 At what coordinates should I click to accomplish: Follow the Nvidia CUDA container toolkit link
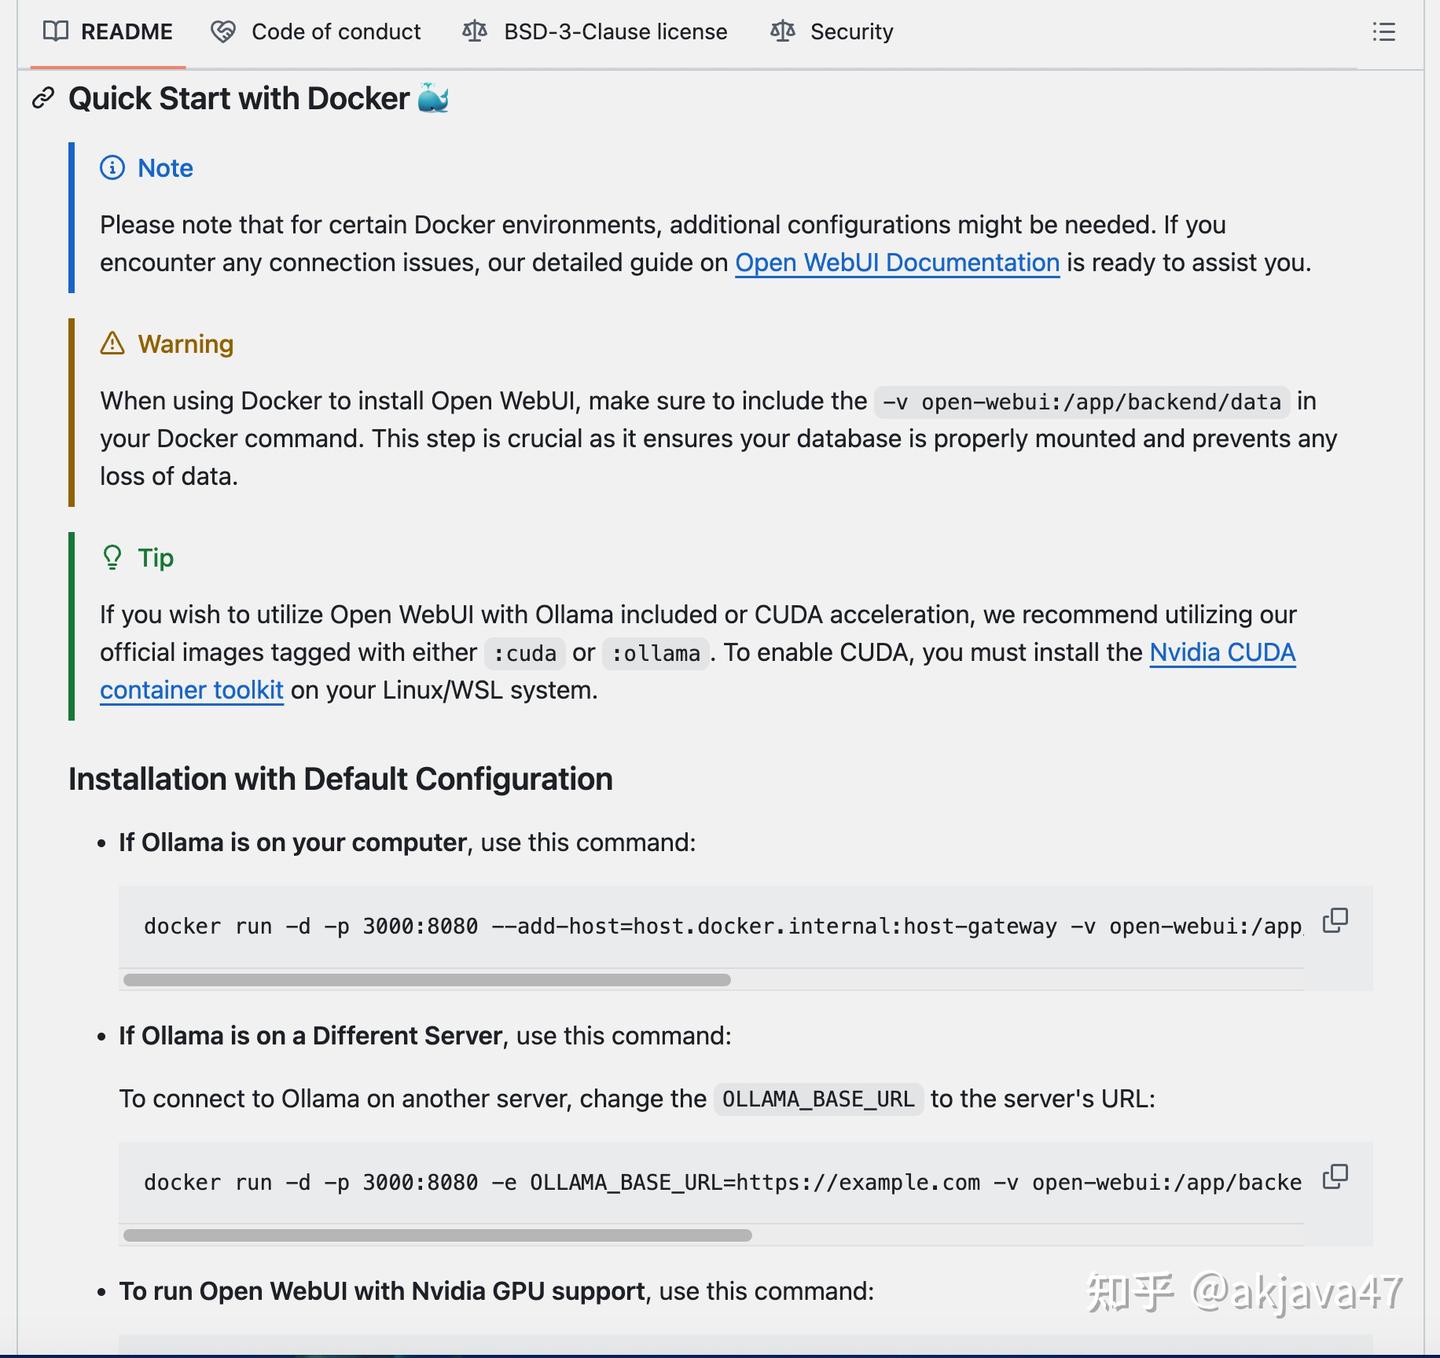pos(1222,653)
